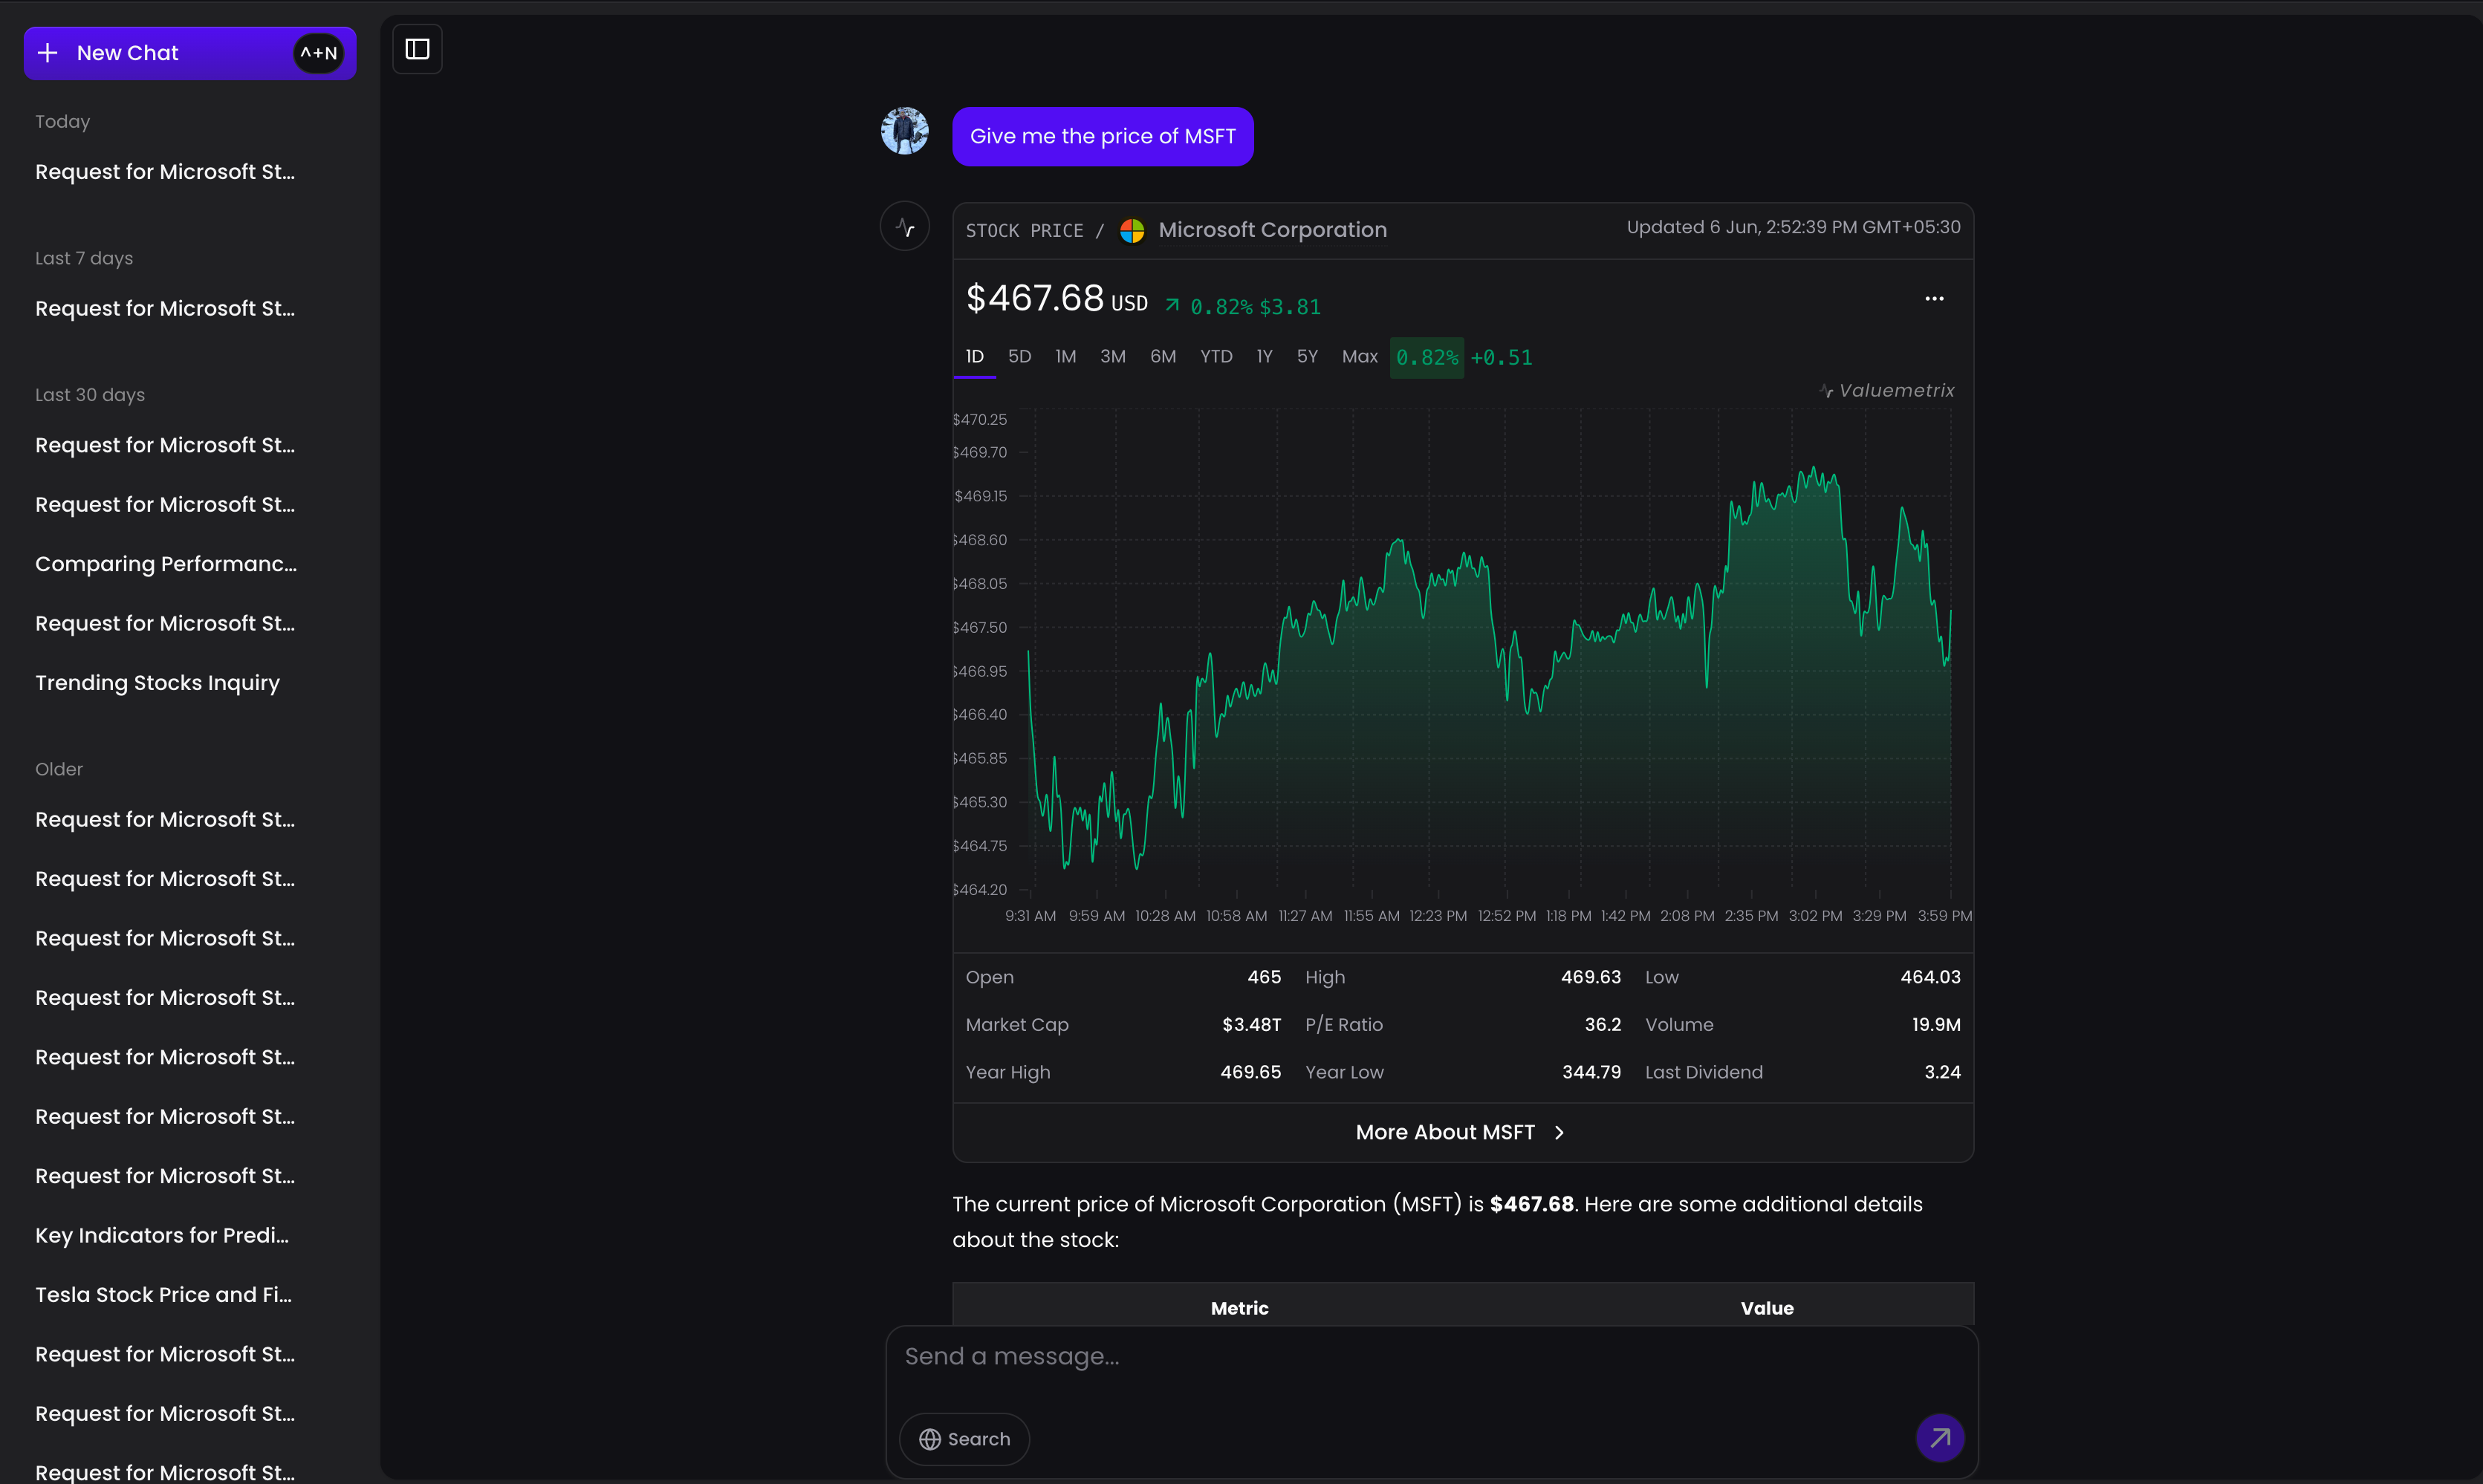Screen dimensions: 2483x1484
Task: Switch to the +0.51 absolute change display
Action: (x=1501, y=358)
